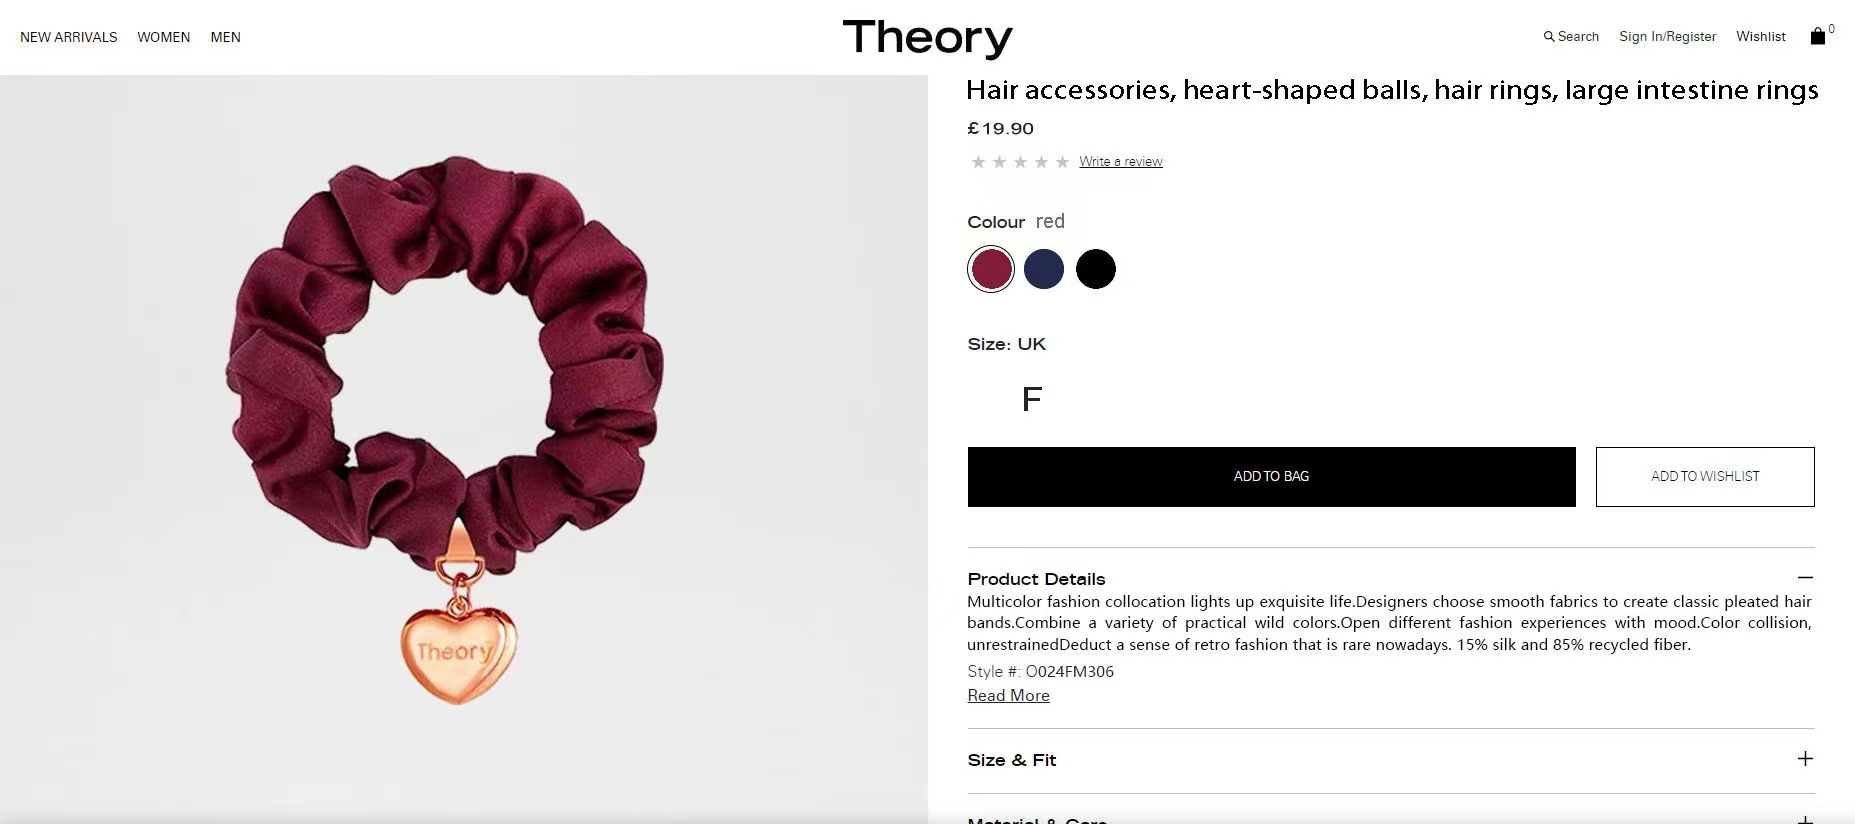Screen dimensions: 1855x824
Task: Rate with the third star
Action: [x=1020, y=162]
